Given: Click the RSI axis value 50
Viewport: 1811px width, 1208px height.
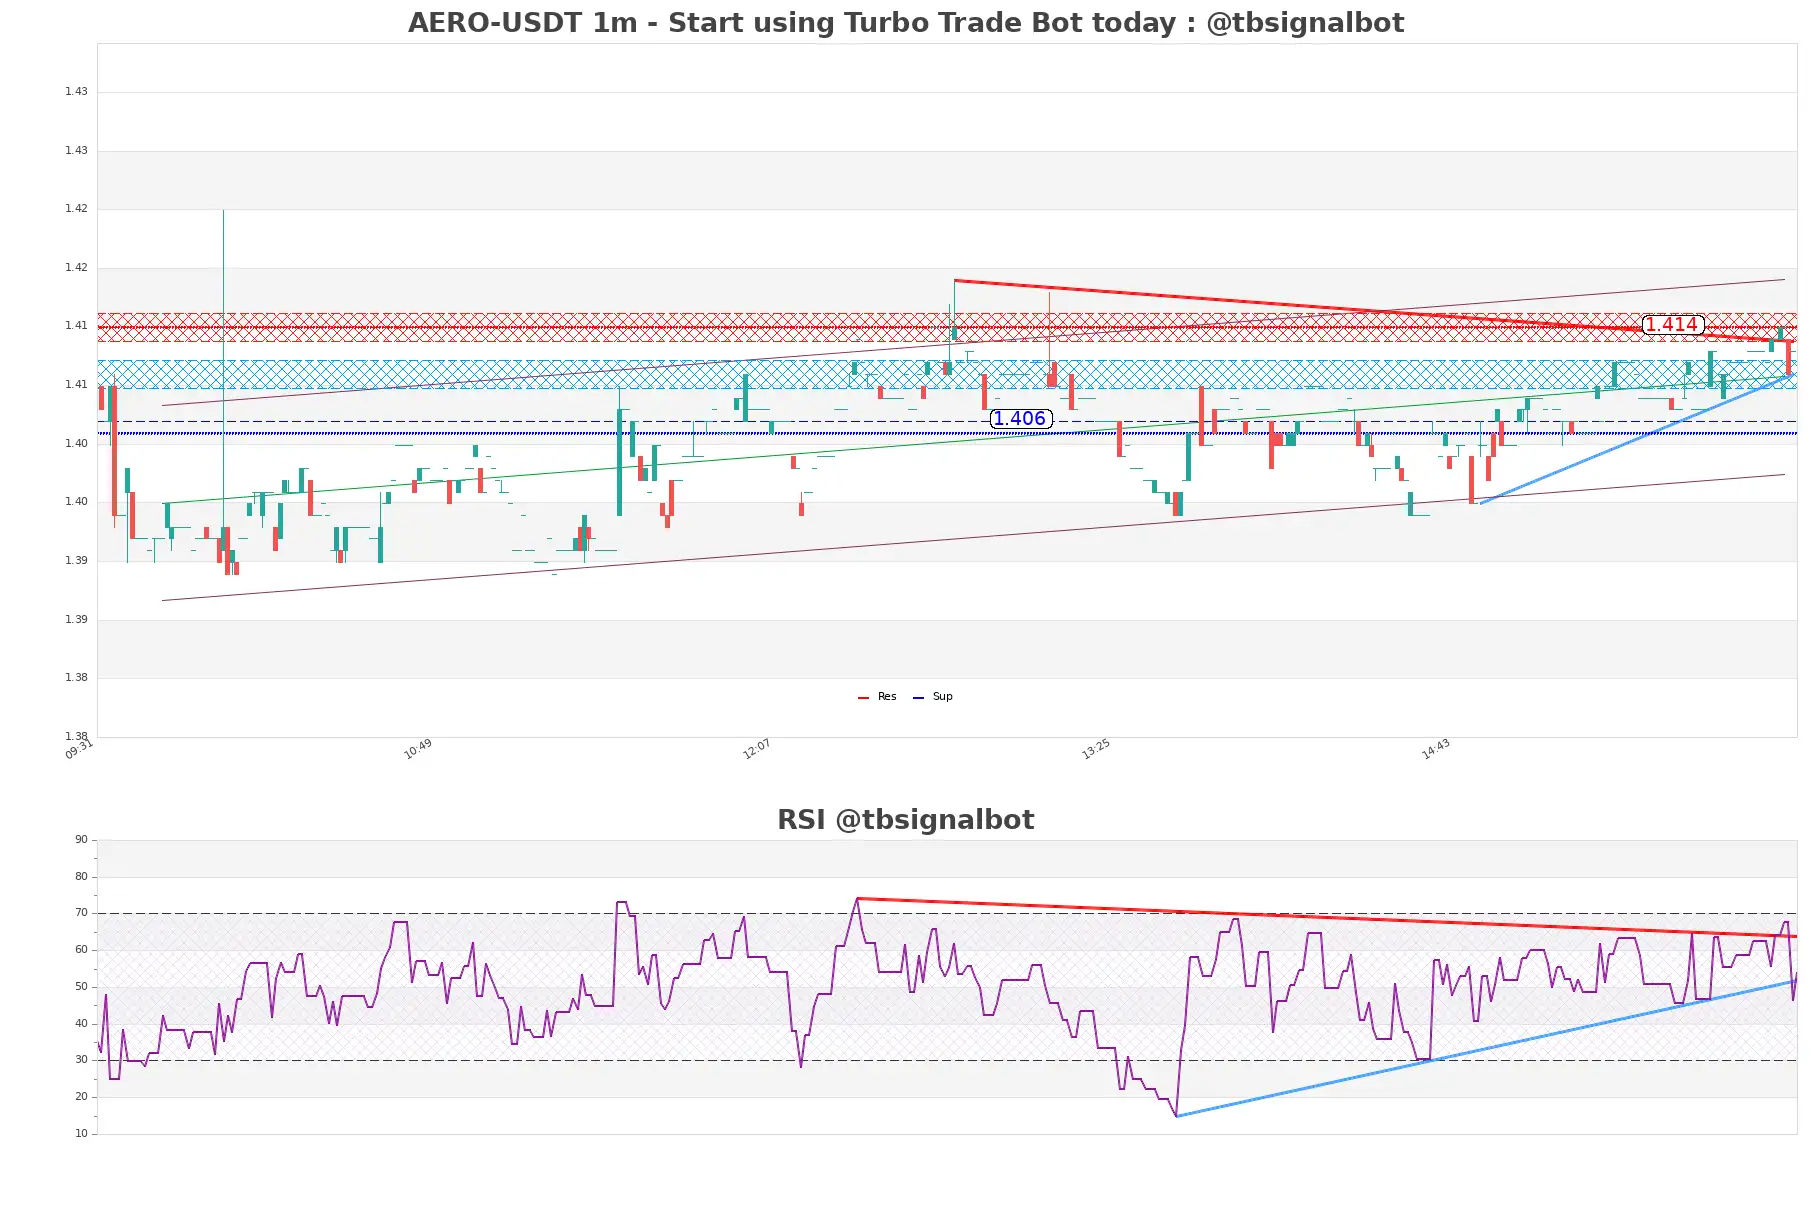Looking at the screenshot, I should pyautogui.click(x=81, y=987).
